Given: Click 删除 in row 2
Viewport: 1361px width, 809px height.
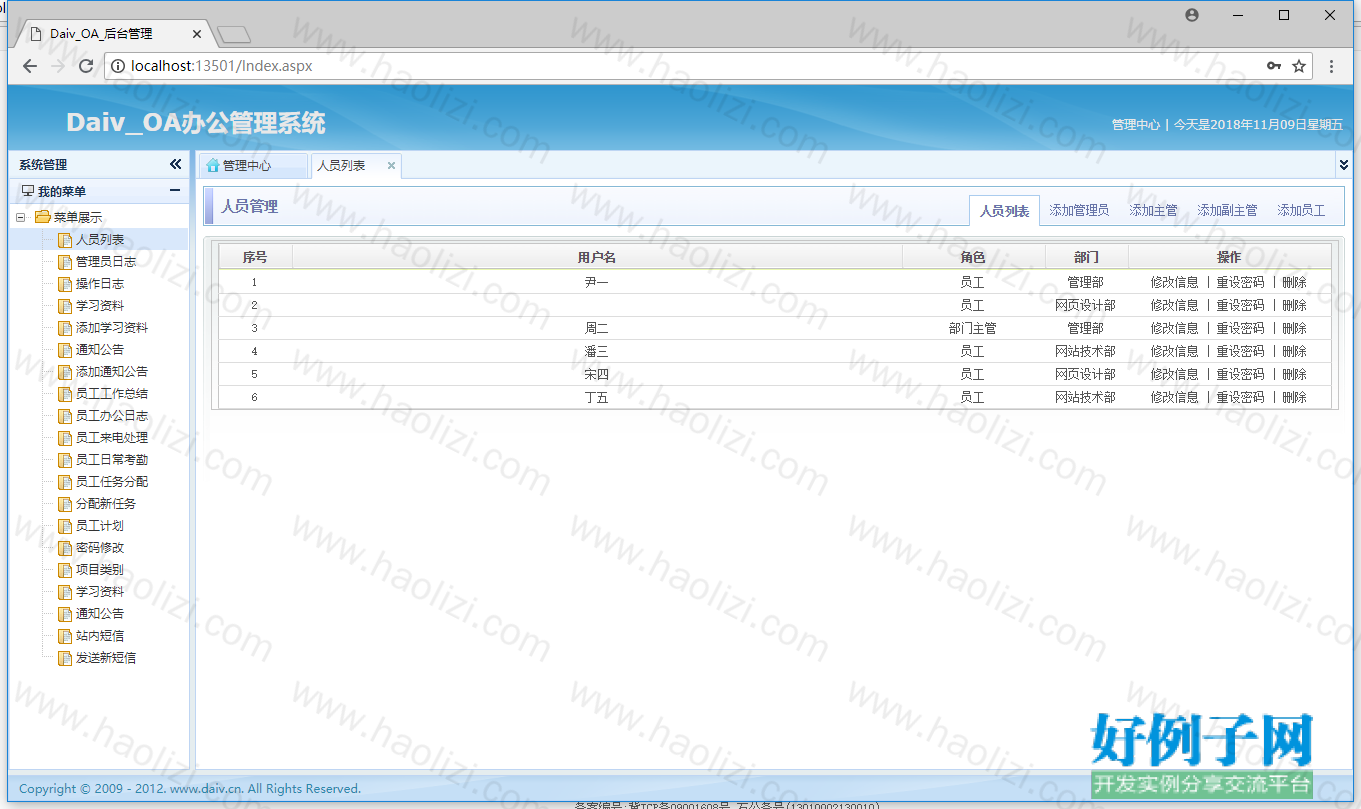Looking at the screenshot, I should [x=1294, y=305].
